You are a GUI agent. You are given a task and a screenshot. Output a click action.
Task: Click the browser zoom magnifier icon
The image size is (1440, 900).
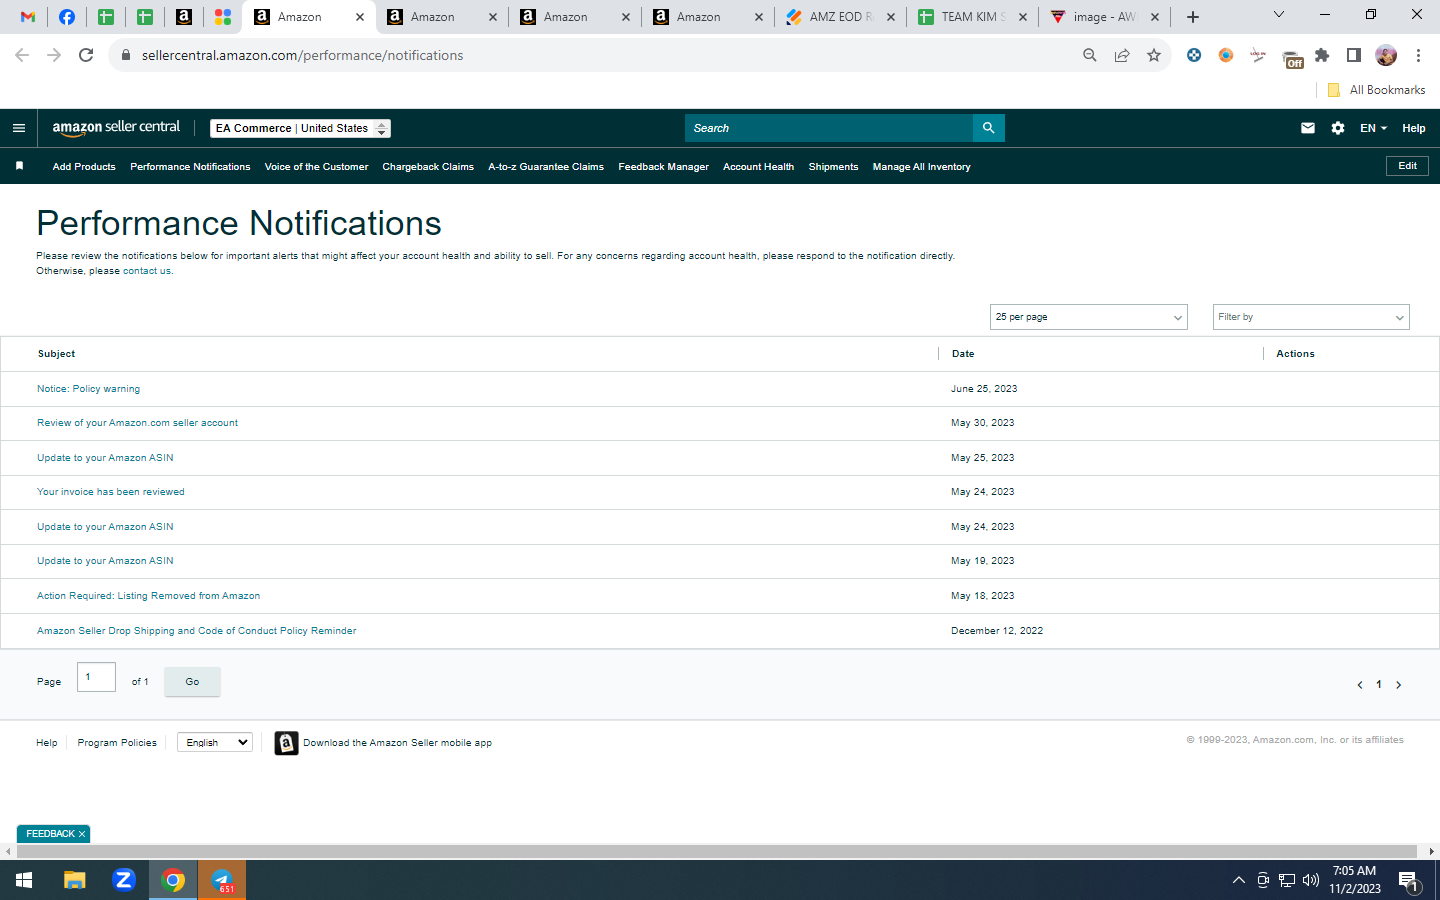[x=1090, y=55]
